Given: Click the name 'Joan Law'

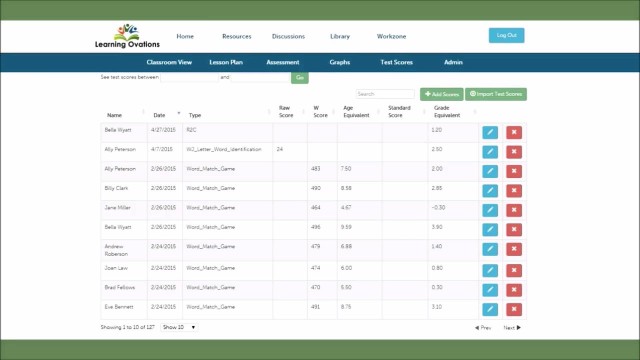Looking at the screenshot, I should [116, 268].
